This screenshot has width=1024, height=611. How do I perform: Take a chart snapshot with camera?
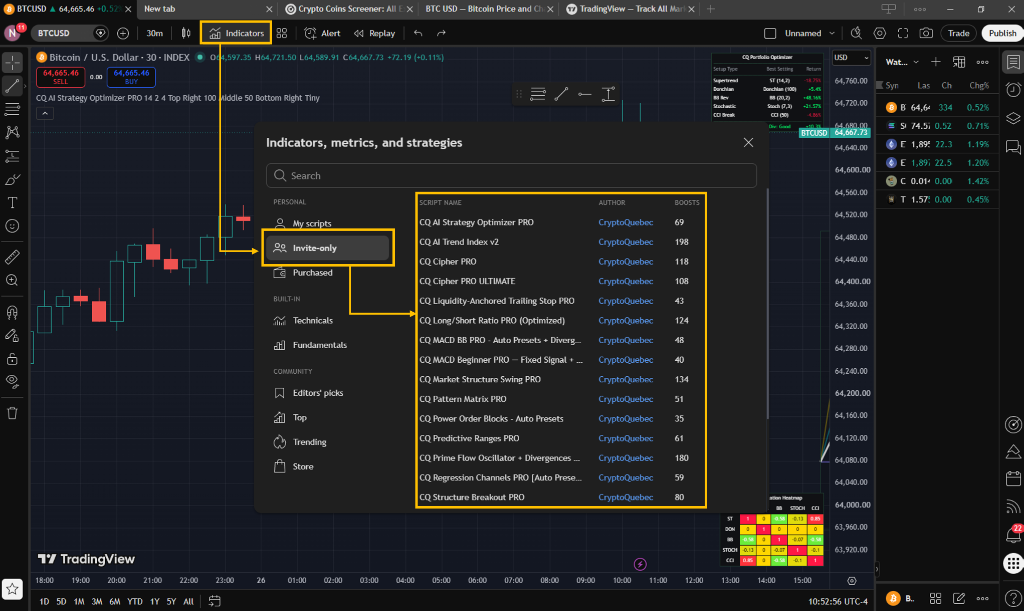pyautogui.click(x=926, y=33)
